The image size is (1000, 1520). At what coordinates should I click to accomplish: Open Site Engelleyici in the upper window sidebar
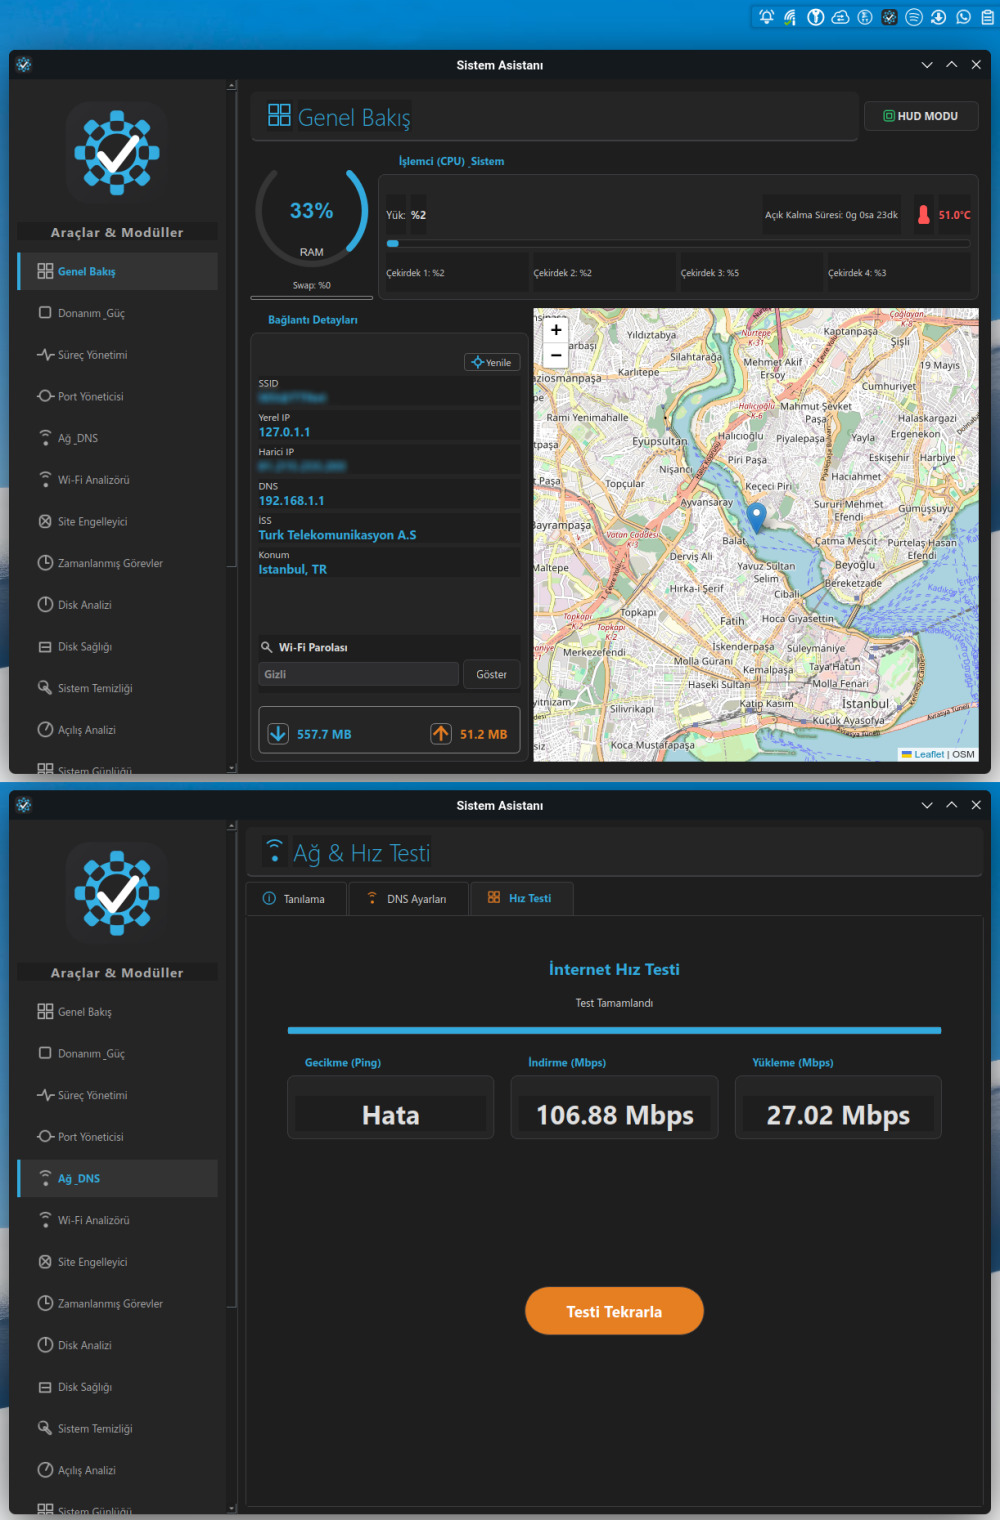pos(92,522)
